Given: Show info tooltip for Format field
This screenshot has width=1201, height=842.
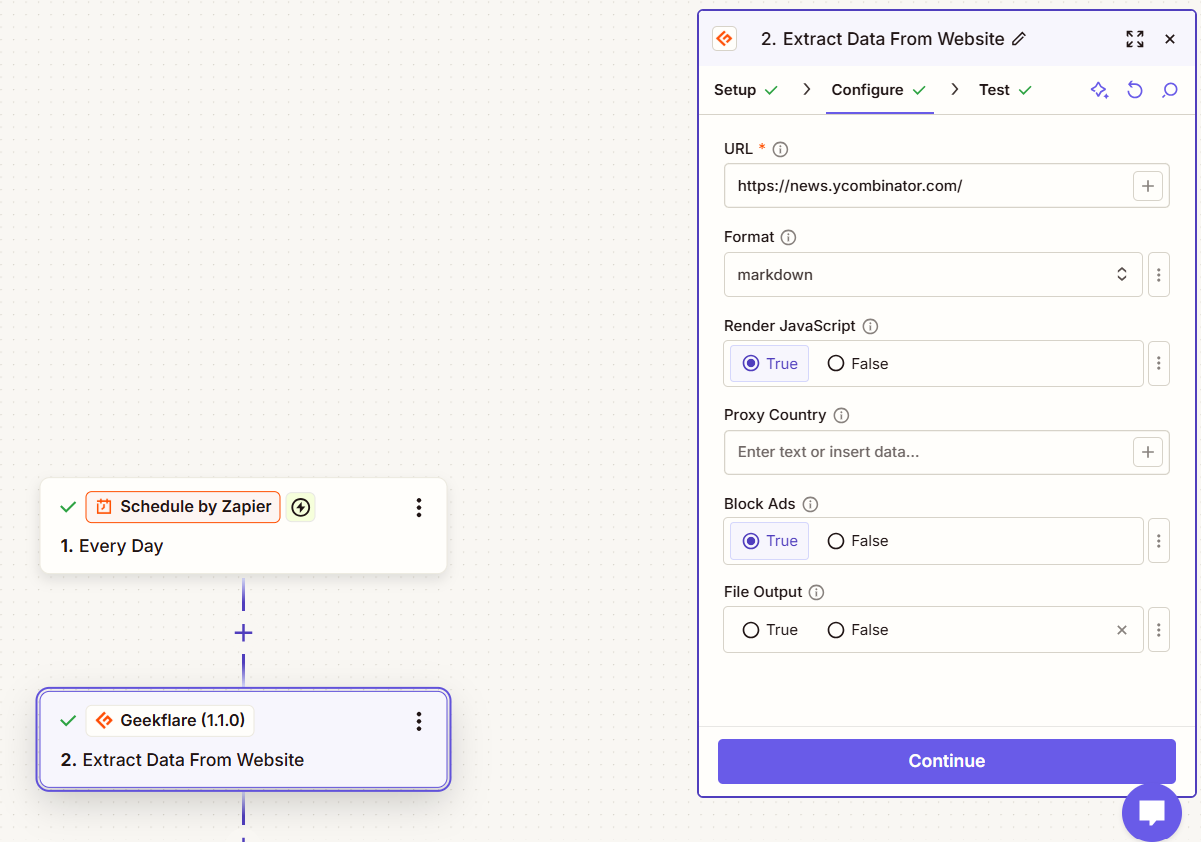Looking at the screenshot, I should 788,237.
